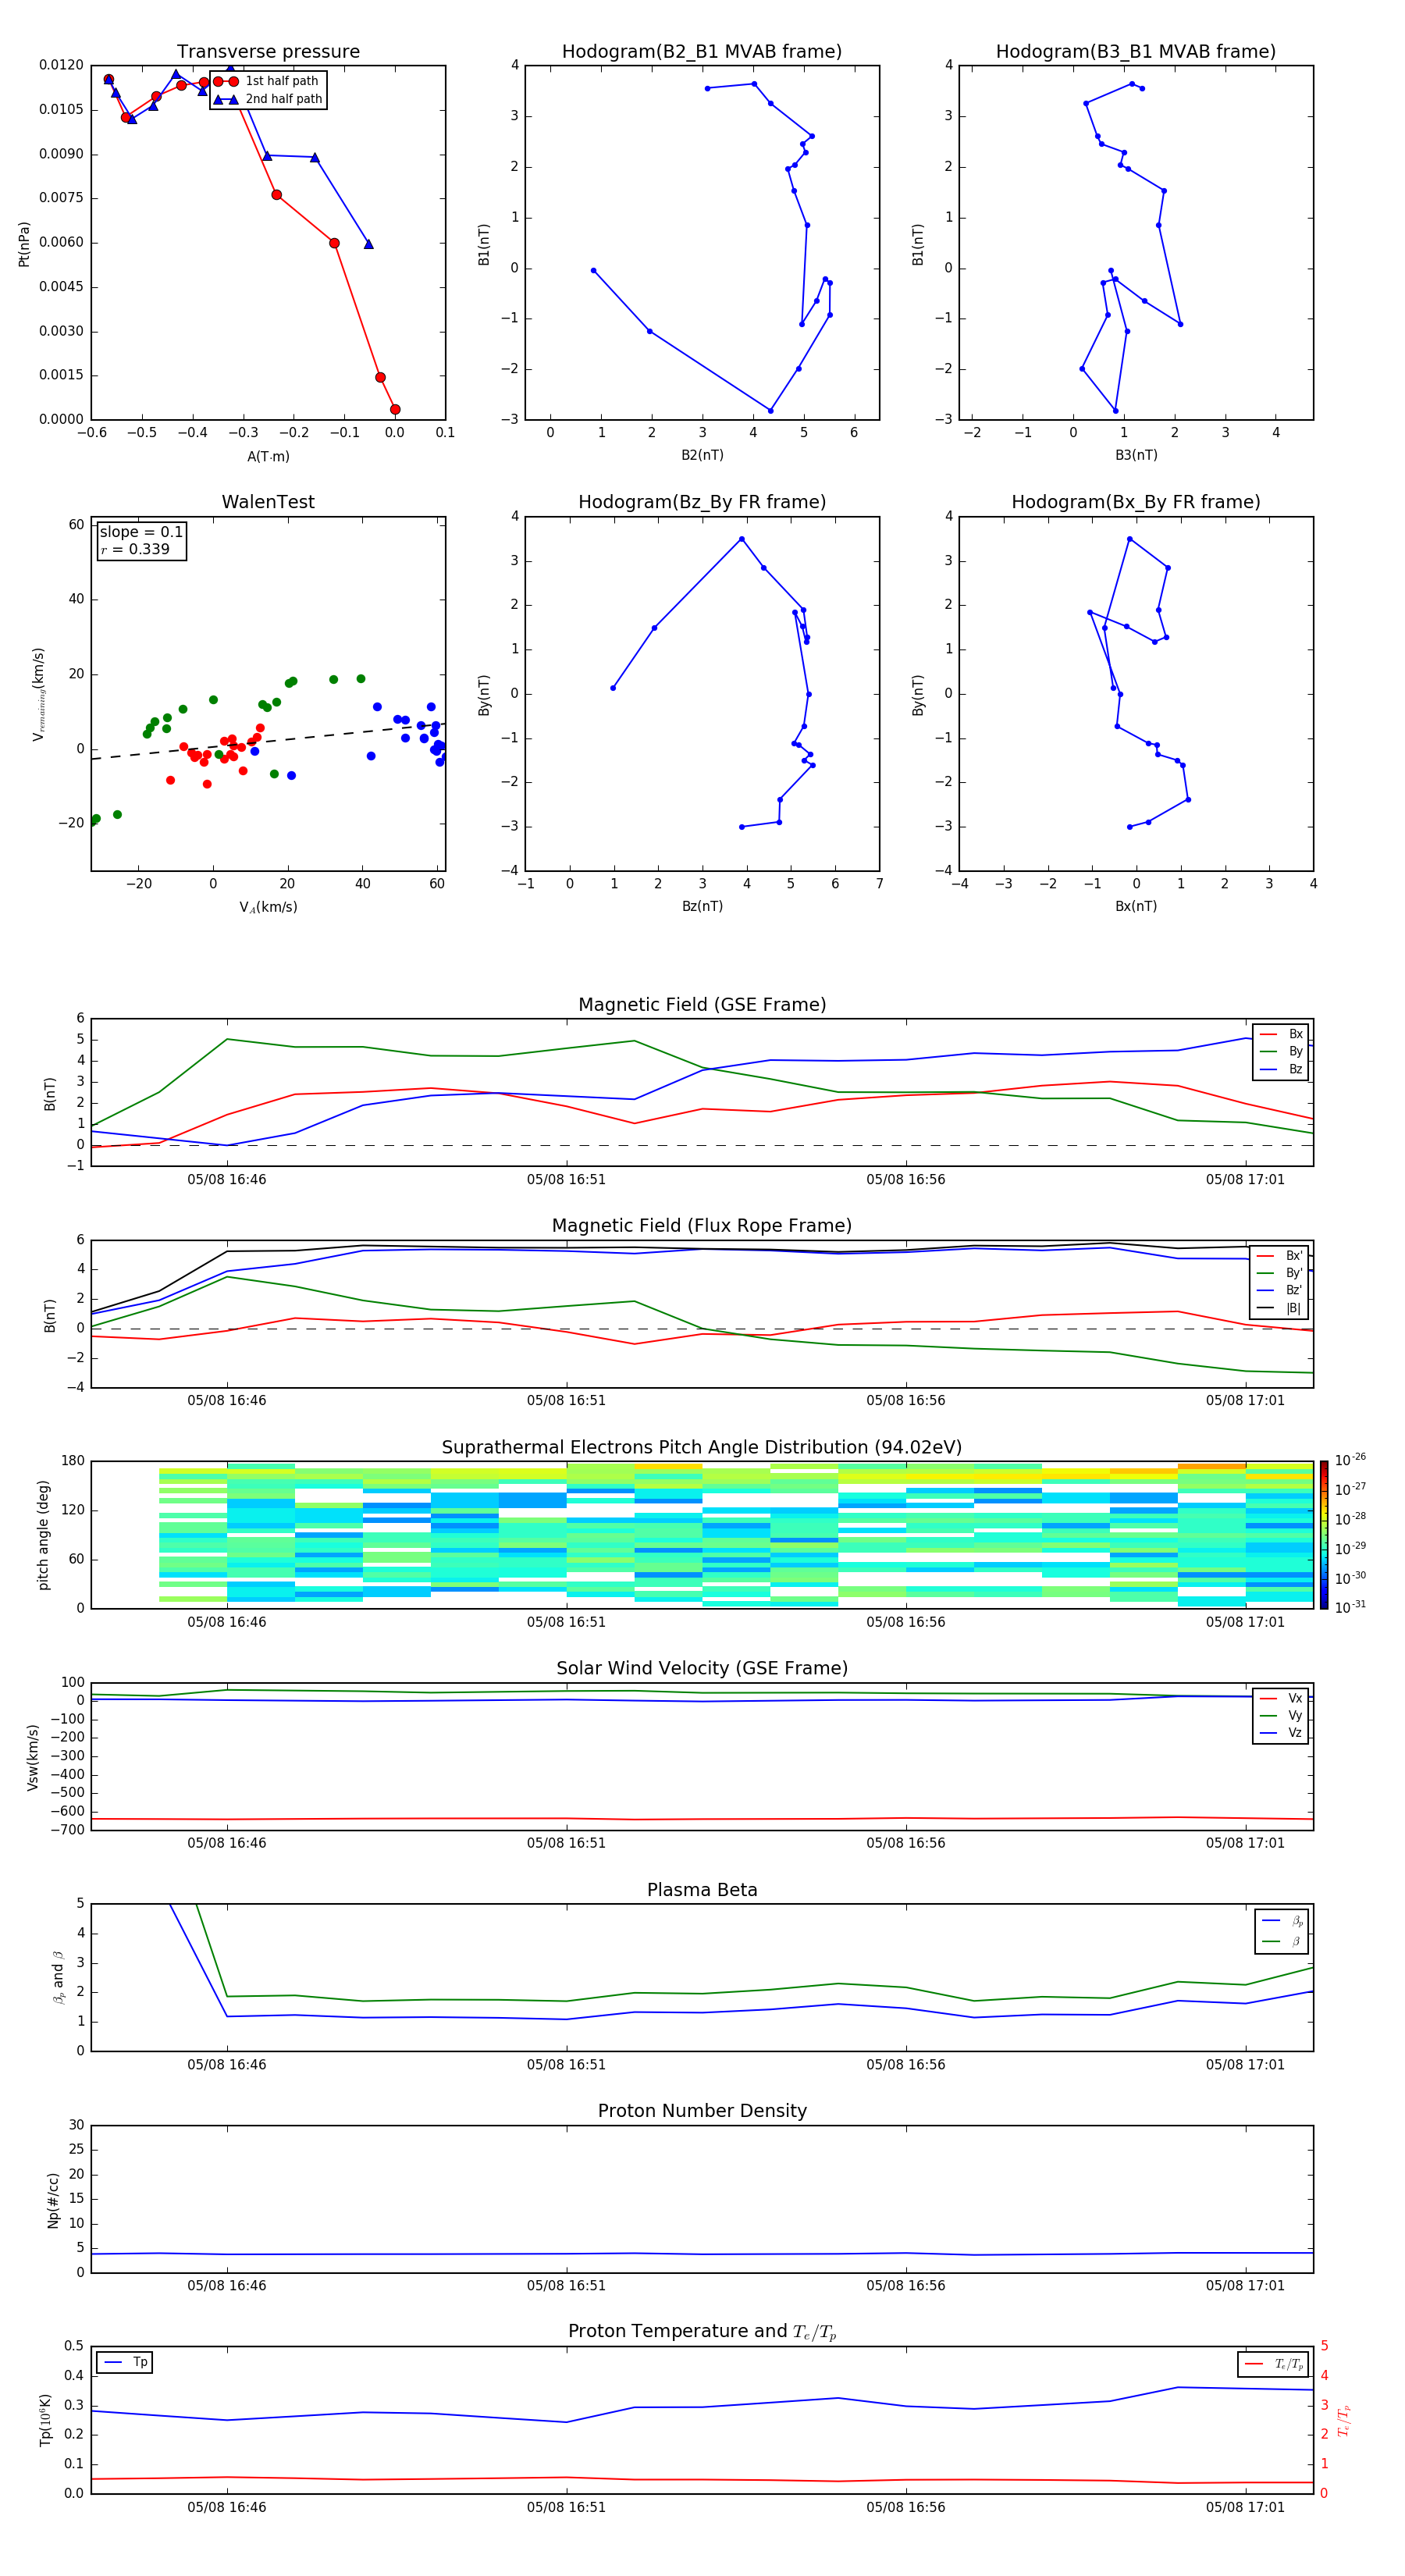Click the Hodogram(B2_B1 MVAB frame) title

702,52
